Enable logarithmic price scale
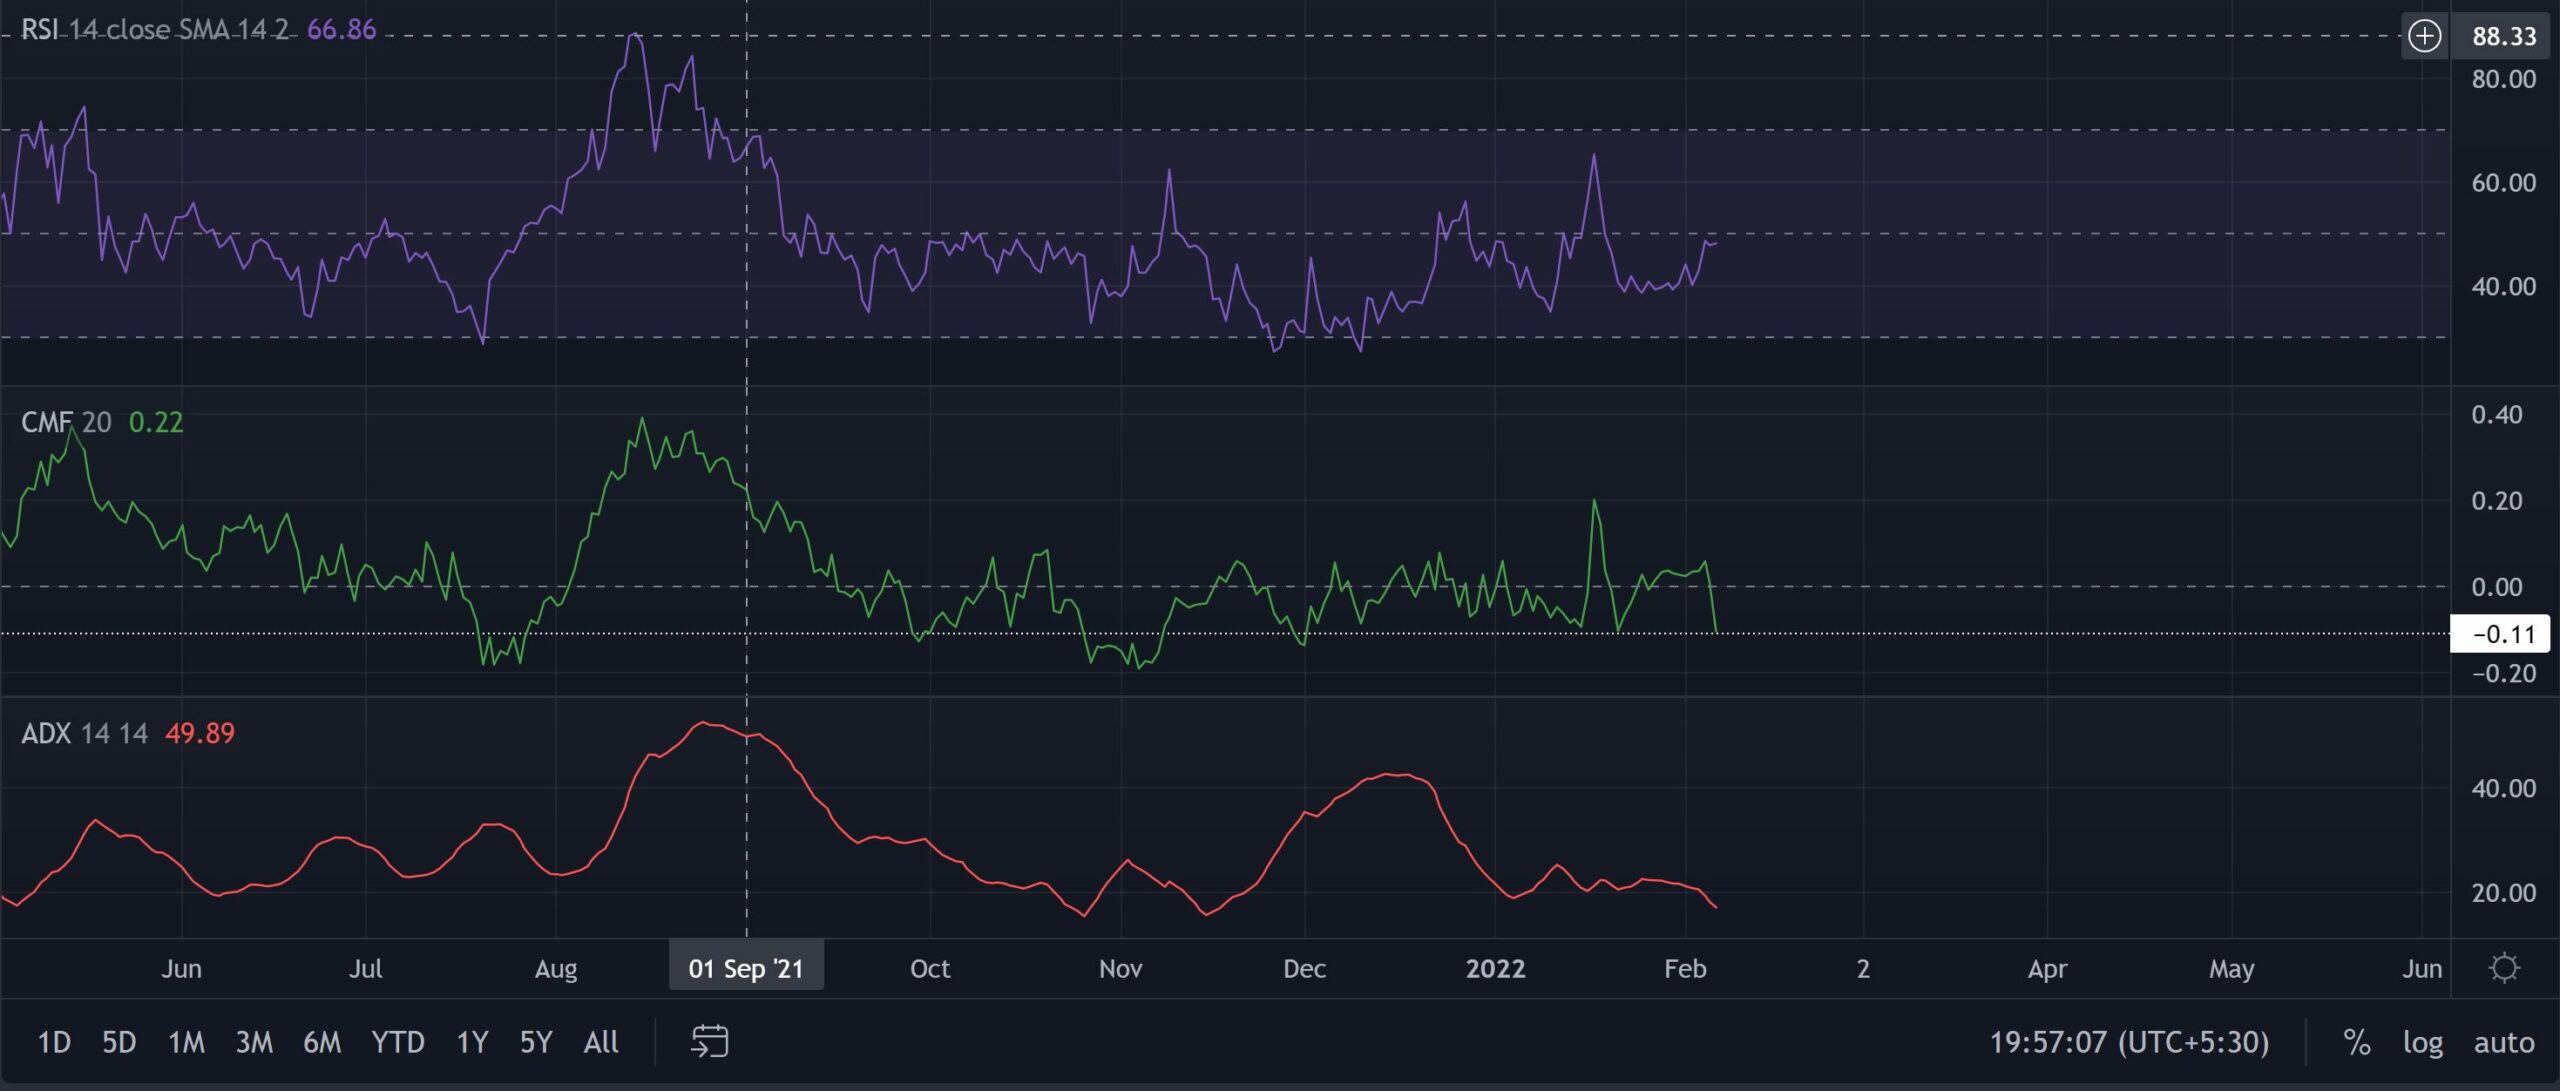The image size is (2560, 1091). pos(2424,1041)
